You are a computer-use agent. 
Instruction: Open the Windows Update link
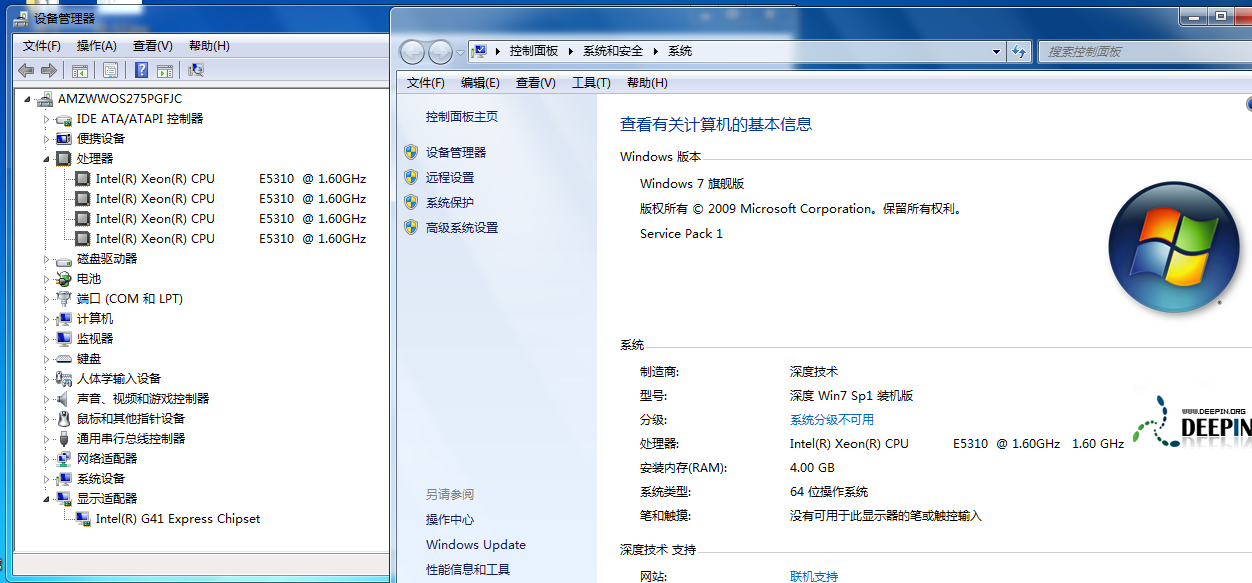coord(476,545)
